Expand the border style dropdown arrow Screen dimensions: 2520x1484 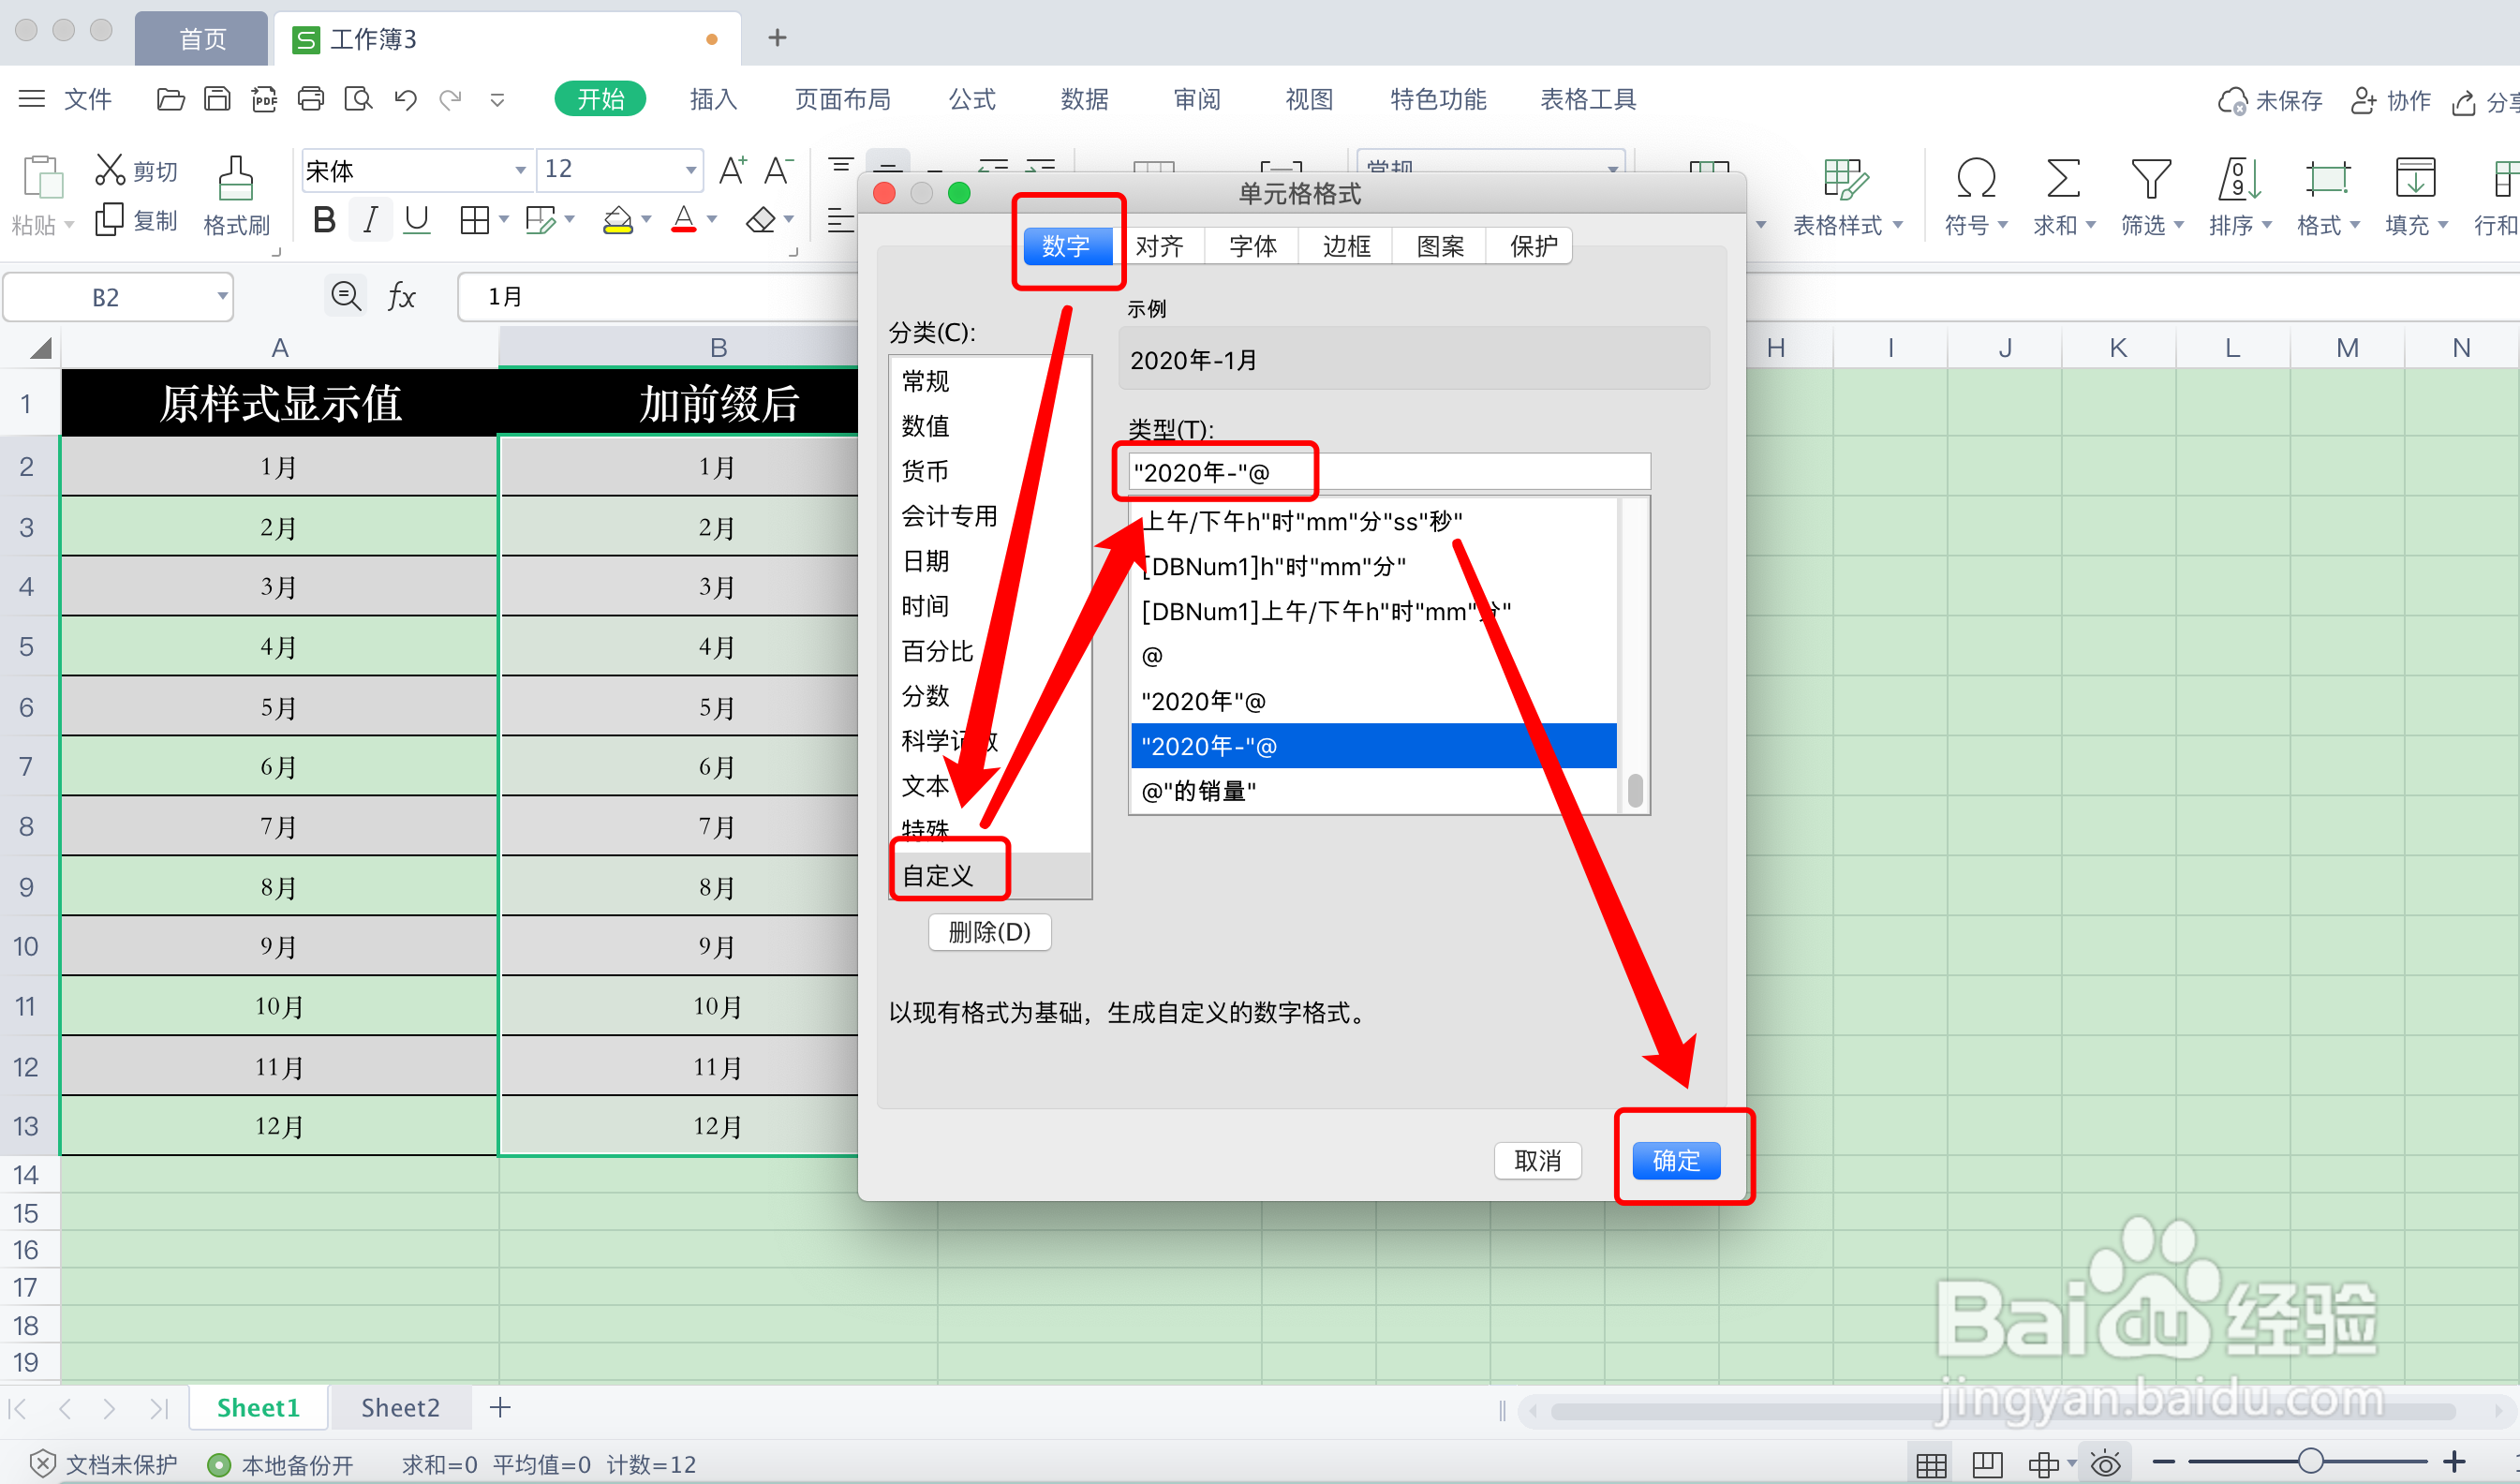coord(504,219)
